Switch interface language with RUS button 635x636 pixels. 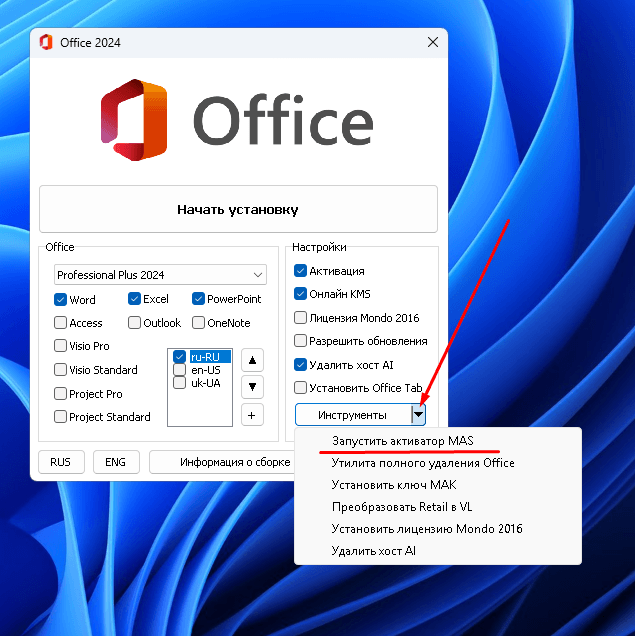point(61,462)
